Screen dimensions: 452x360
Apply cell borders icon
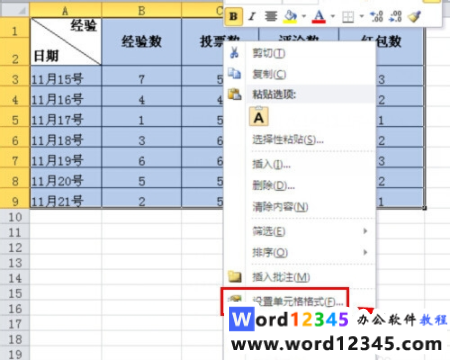click(348, 17)
